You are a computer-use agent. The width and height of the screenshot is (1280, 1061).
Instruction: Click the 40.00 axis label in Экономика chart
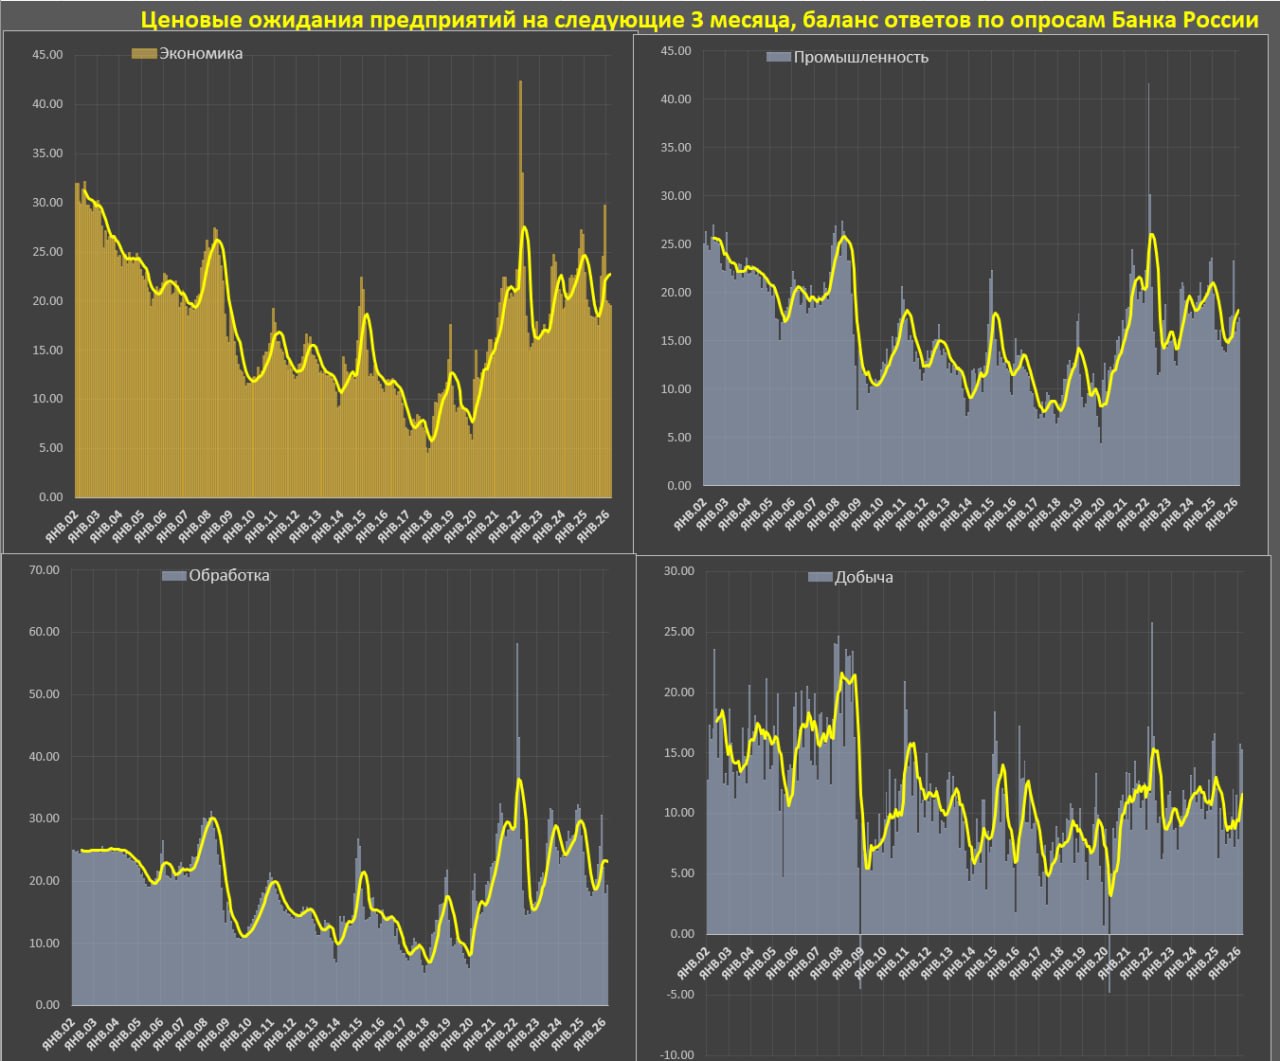48,104
